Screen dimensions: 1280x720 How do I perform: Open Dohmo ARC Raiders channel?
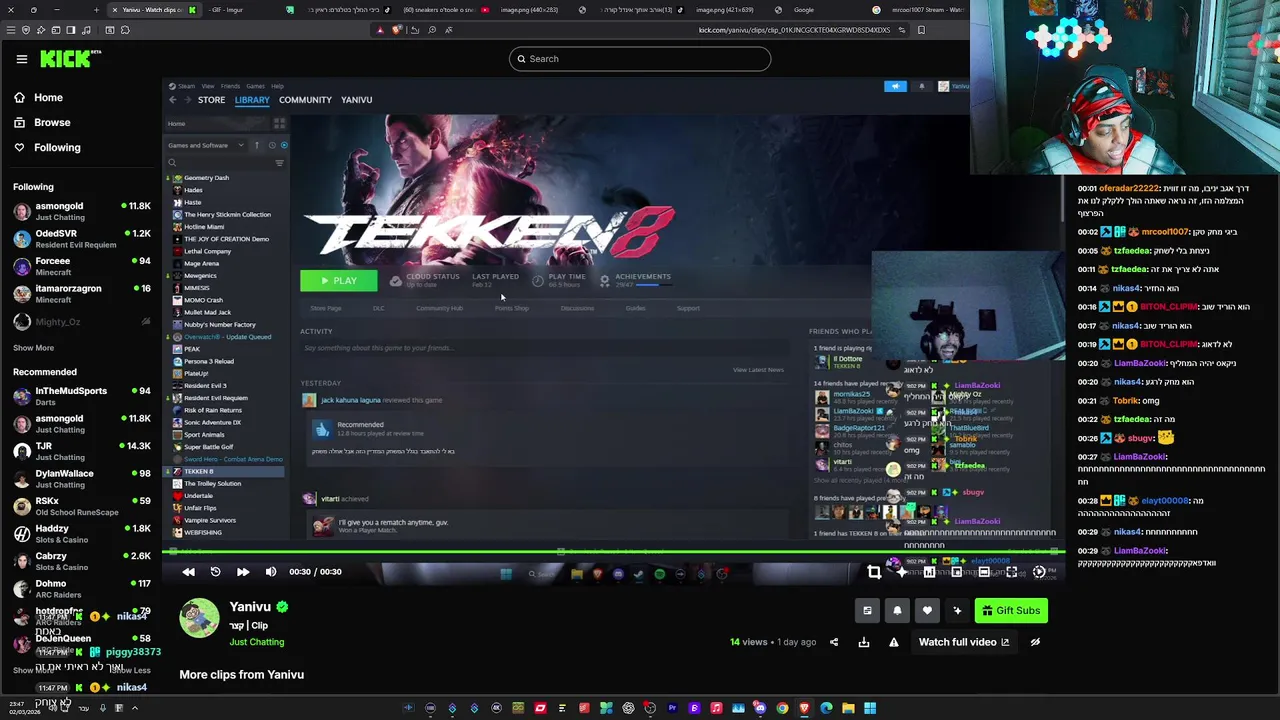82,589
